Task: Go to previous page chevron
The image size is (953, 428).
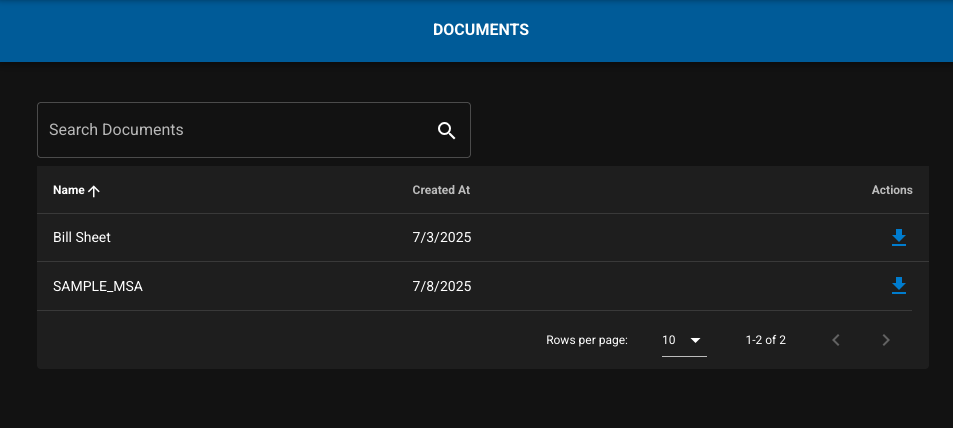Action: pyautogui.click(x=836, y=340)
